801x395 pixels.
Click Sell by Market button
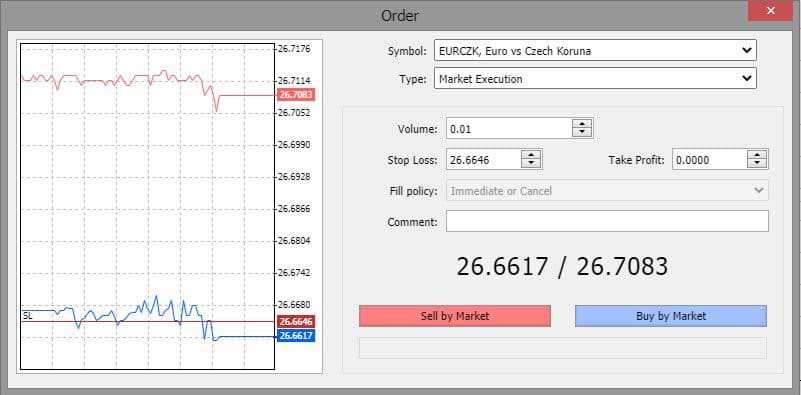pyautogui.click(x=455, y=316)
